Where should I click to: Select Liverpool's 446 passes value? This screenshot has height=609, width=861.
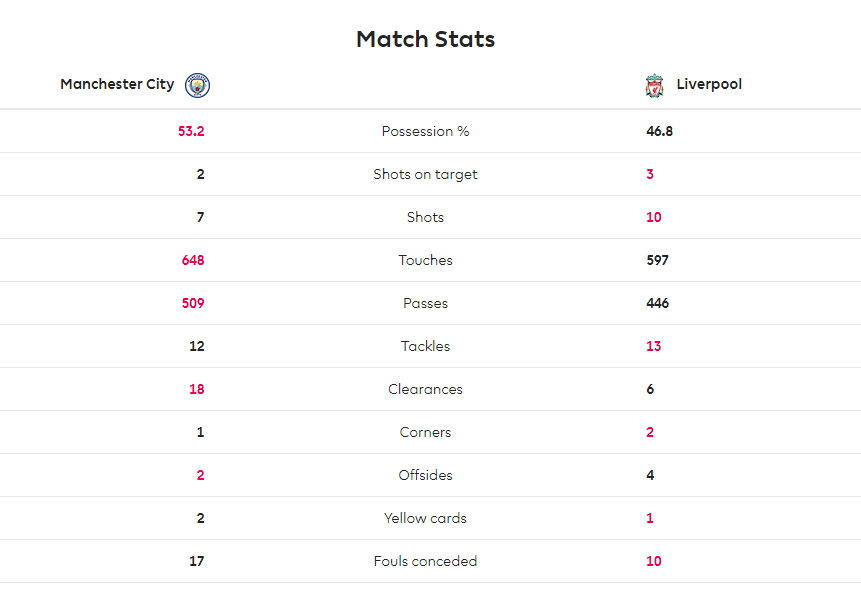pyautogui.click(x=657, y=303)
